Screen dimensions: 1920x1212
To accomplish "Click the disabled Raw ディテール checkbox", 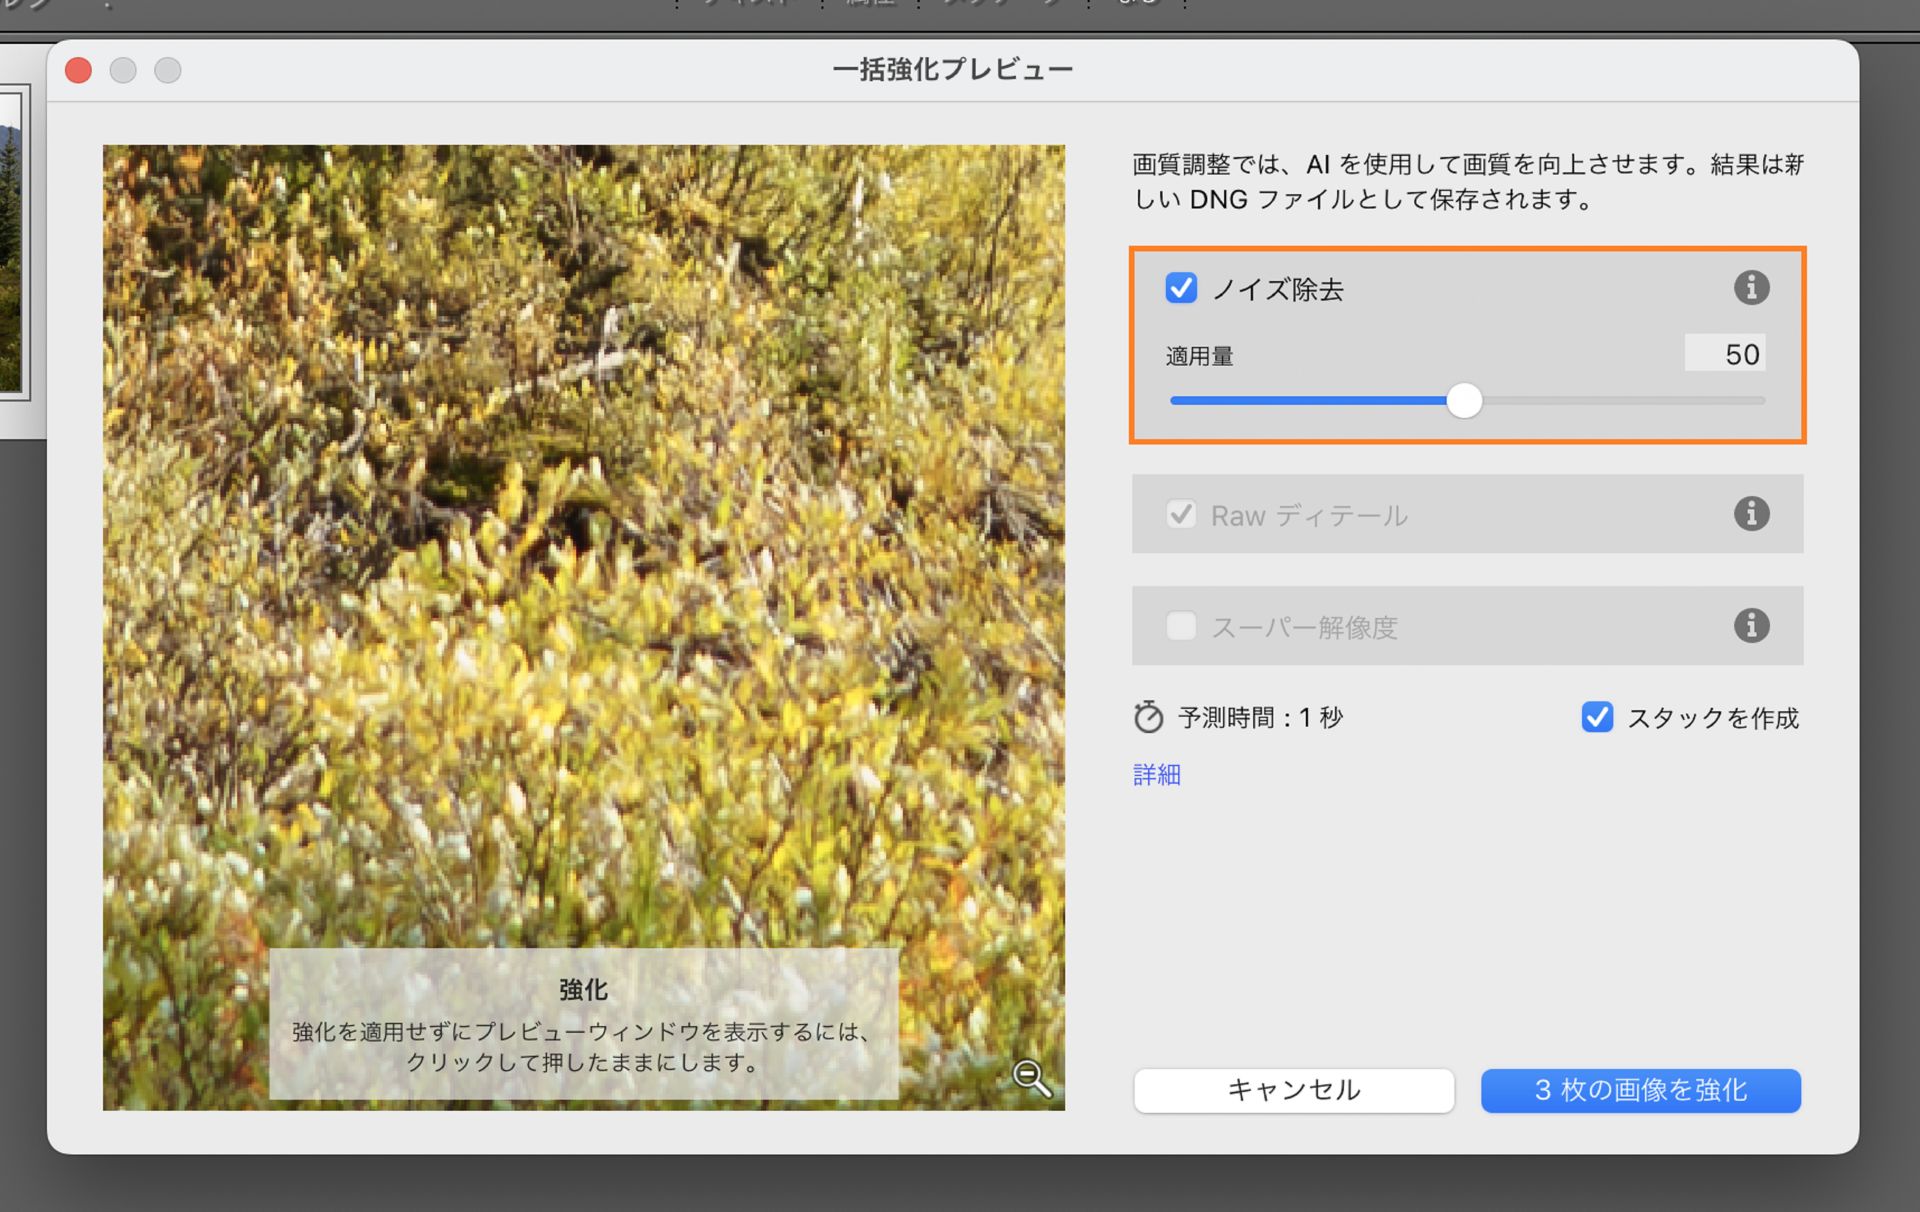I will click(x=1181, y=514).
